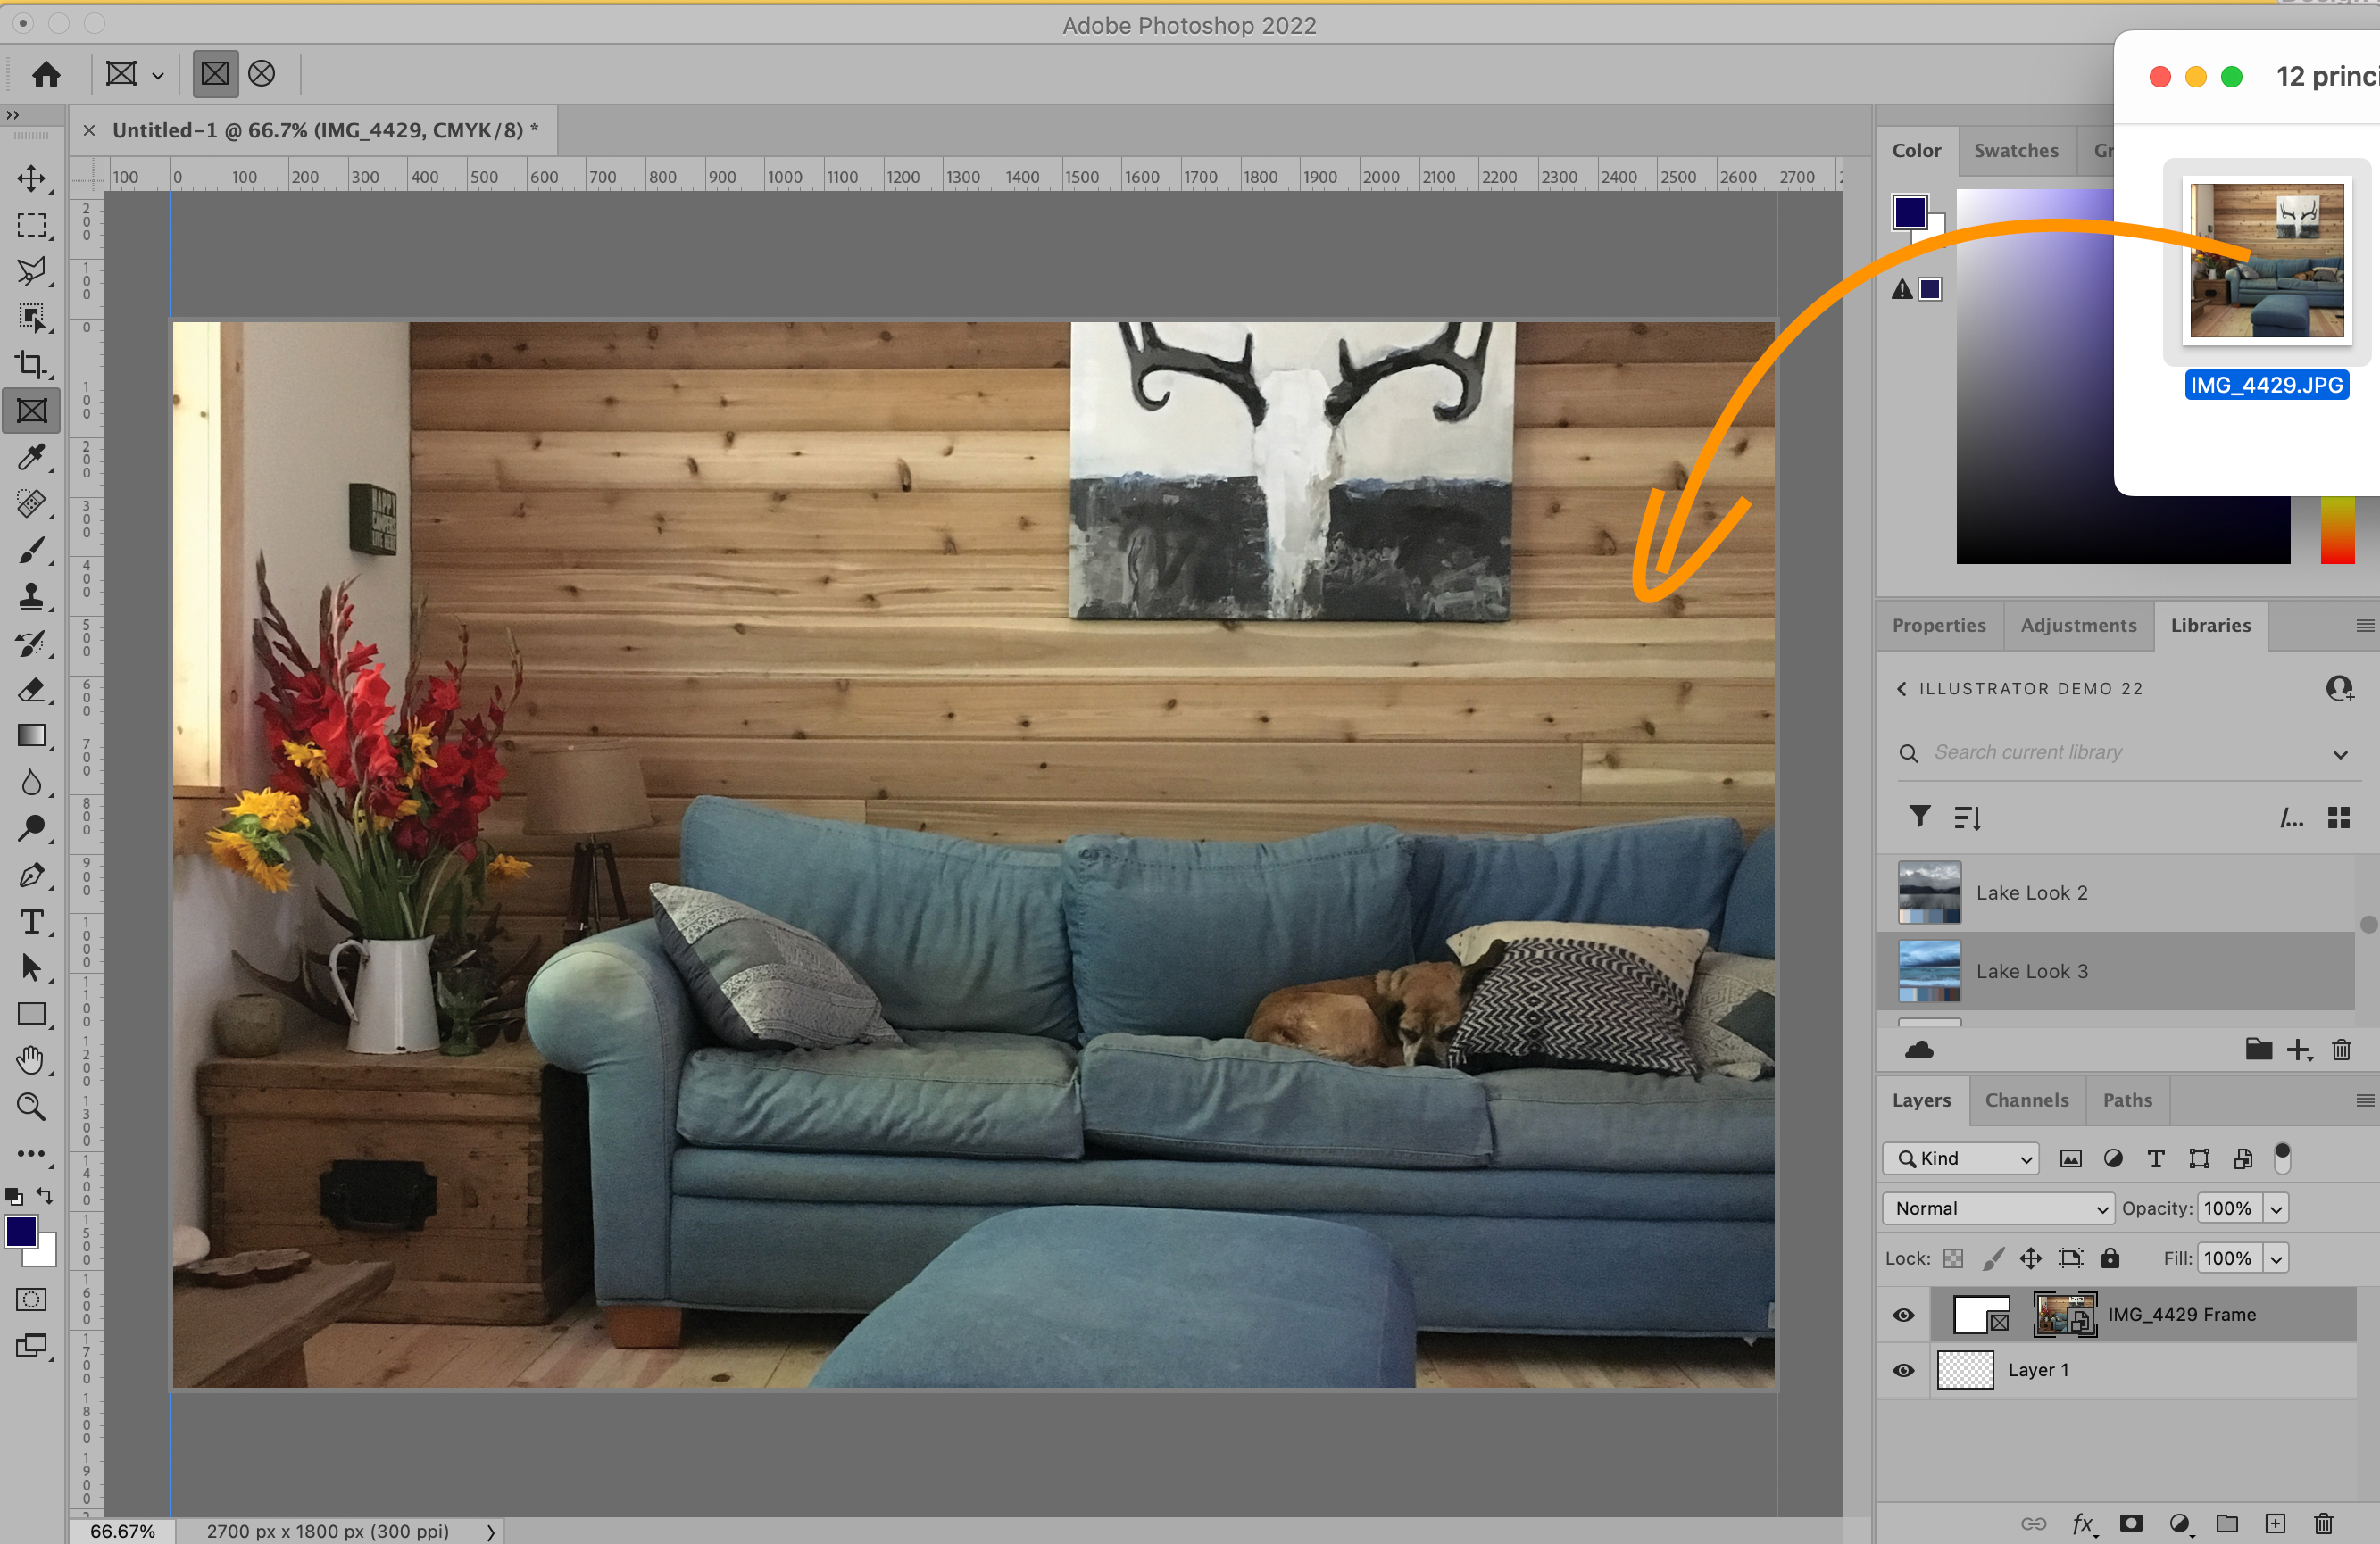Open the Kind layer filter dropdown
The height and width of the screenshot is (1544, 2380).
point(1960,1158)
